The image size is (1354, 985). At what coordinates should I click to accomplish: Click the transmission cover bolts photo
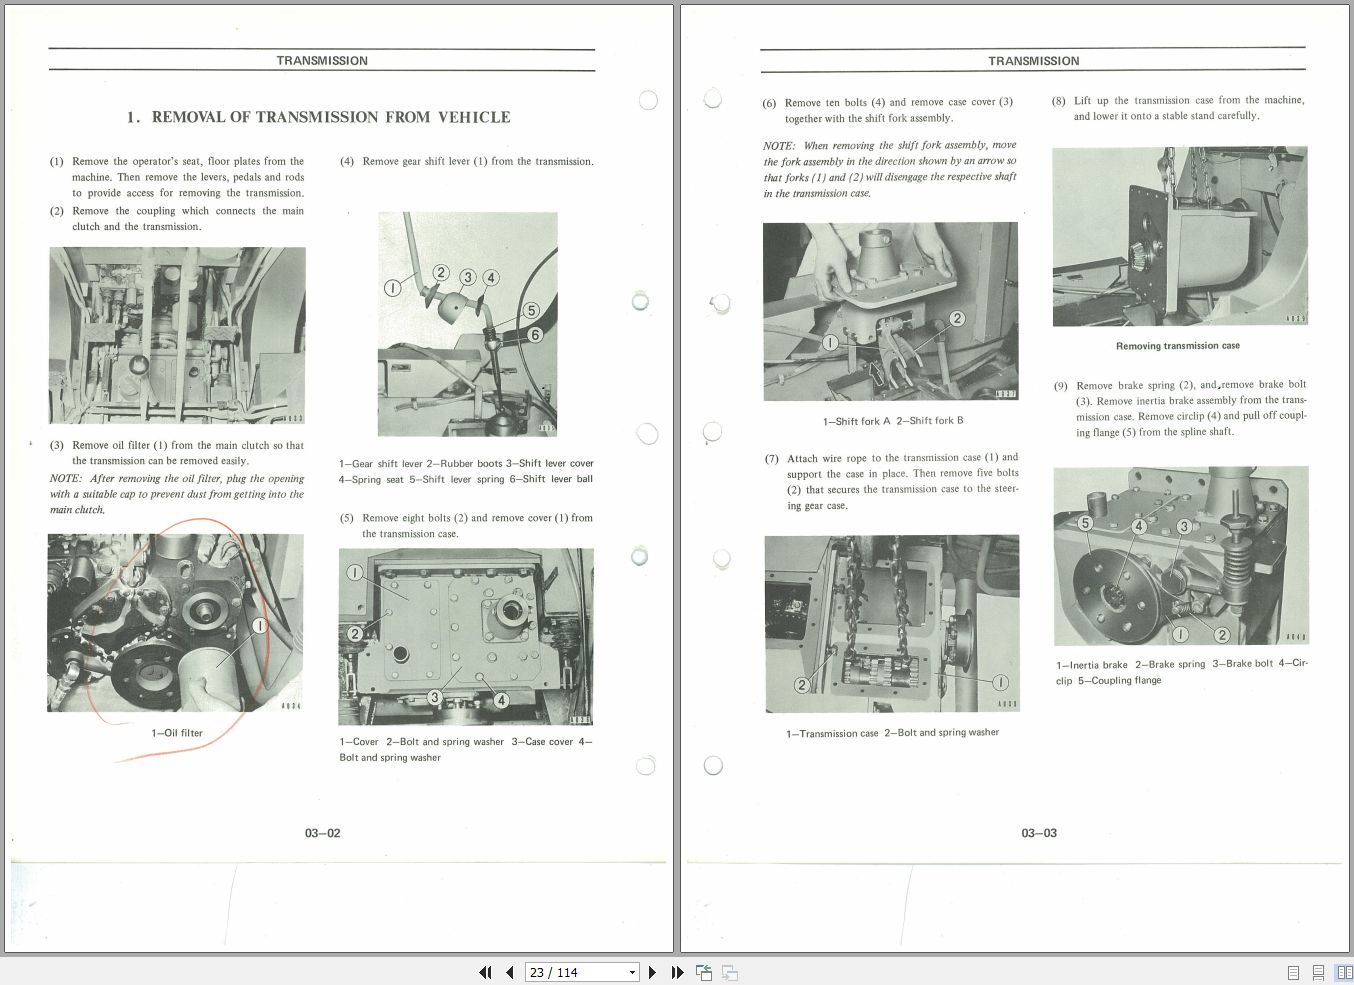pyautogui.click(x=466, y=636)
